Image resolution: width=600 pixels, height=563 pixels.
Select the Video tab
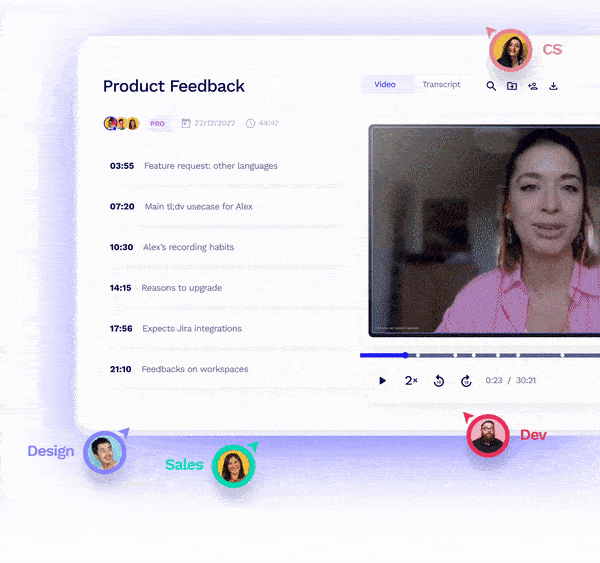[x=385, y=85]
